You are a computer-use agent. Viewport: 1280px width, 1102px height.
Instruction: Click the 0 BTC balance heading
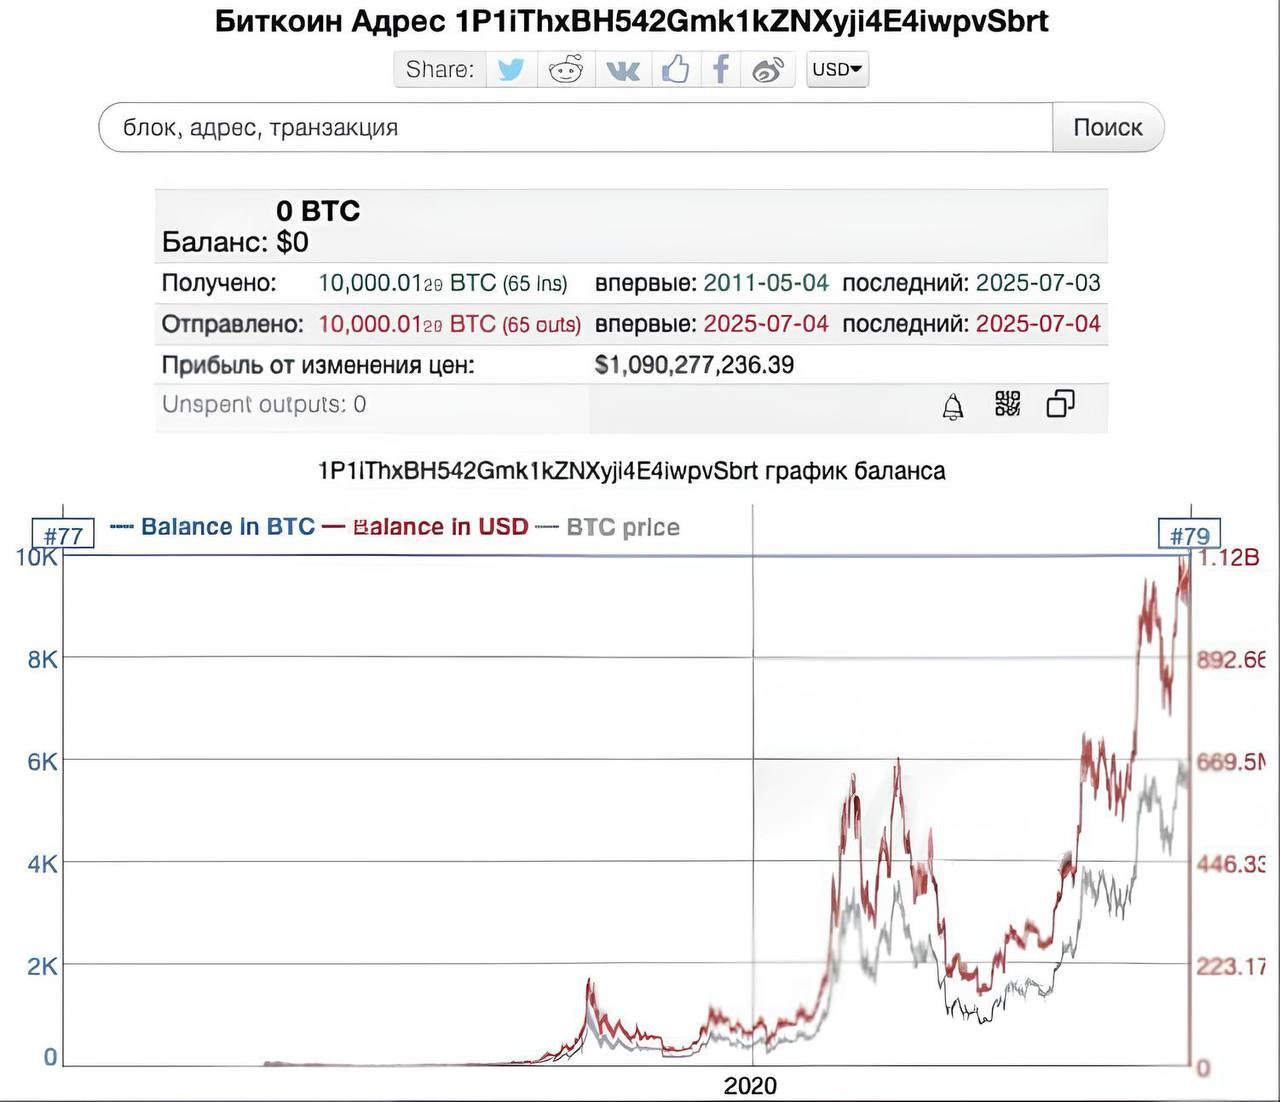(318, 211)
